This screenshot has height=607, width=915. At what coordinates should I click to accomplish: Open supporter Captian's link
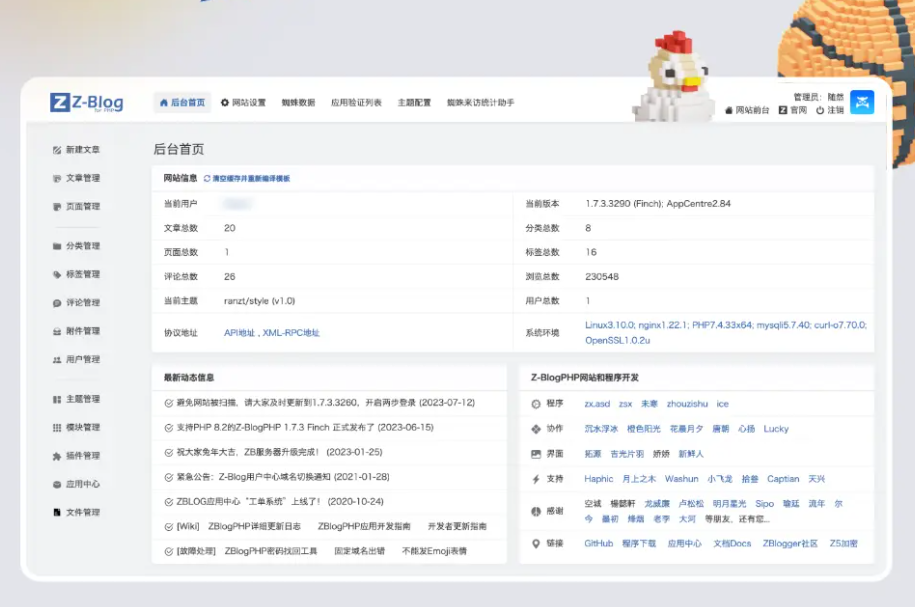click(x=783, y=479)
